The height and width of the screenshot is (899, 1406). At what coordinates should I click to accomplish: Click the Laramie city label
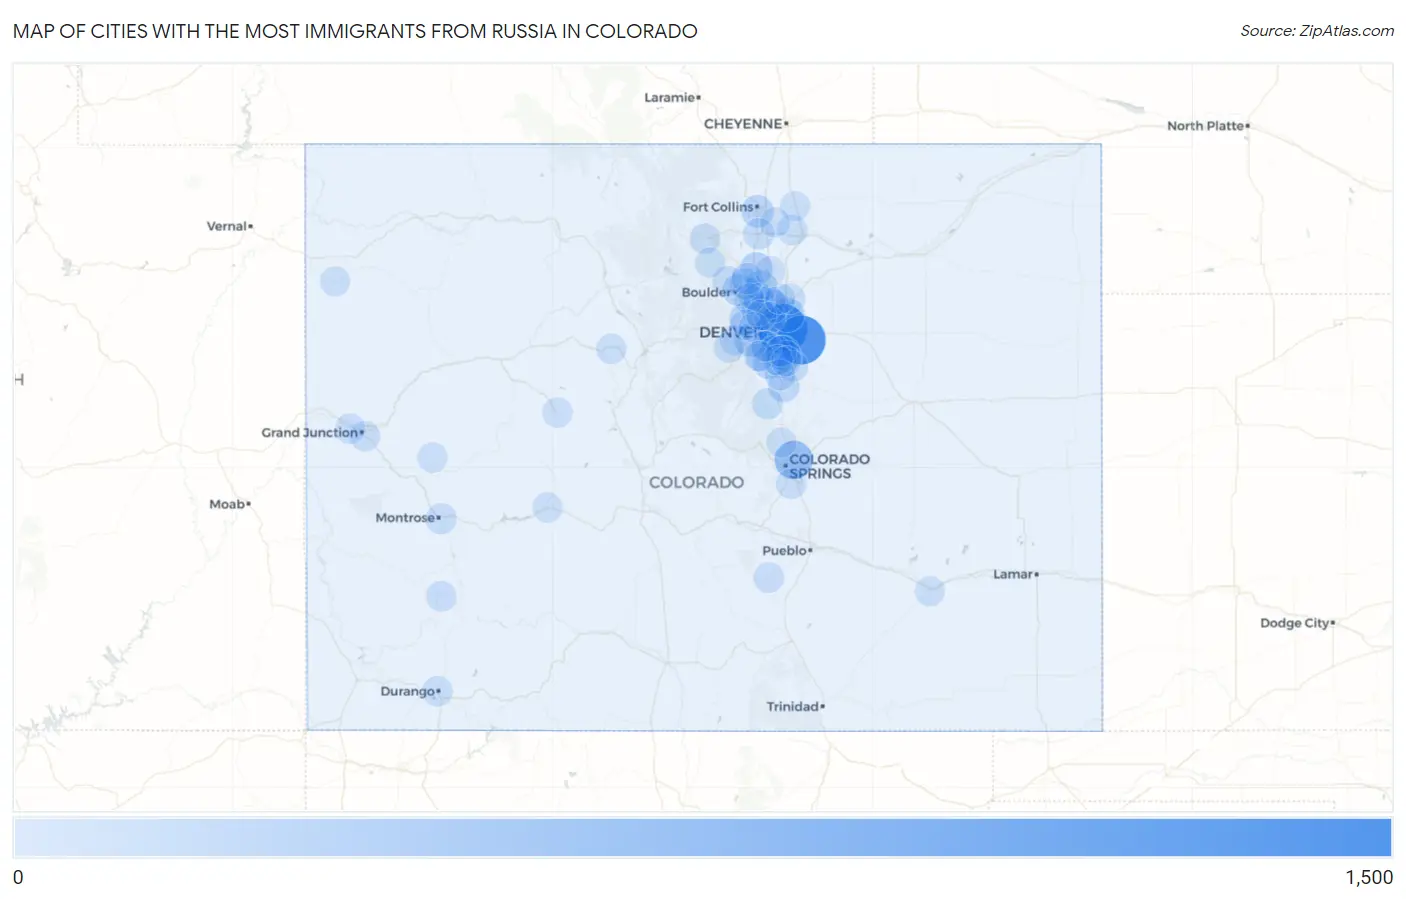[669, 97]
